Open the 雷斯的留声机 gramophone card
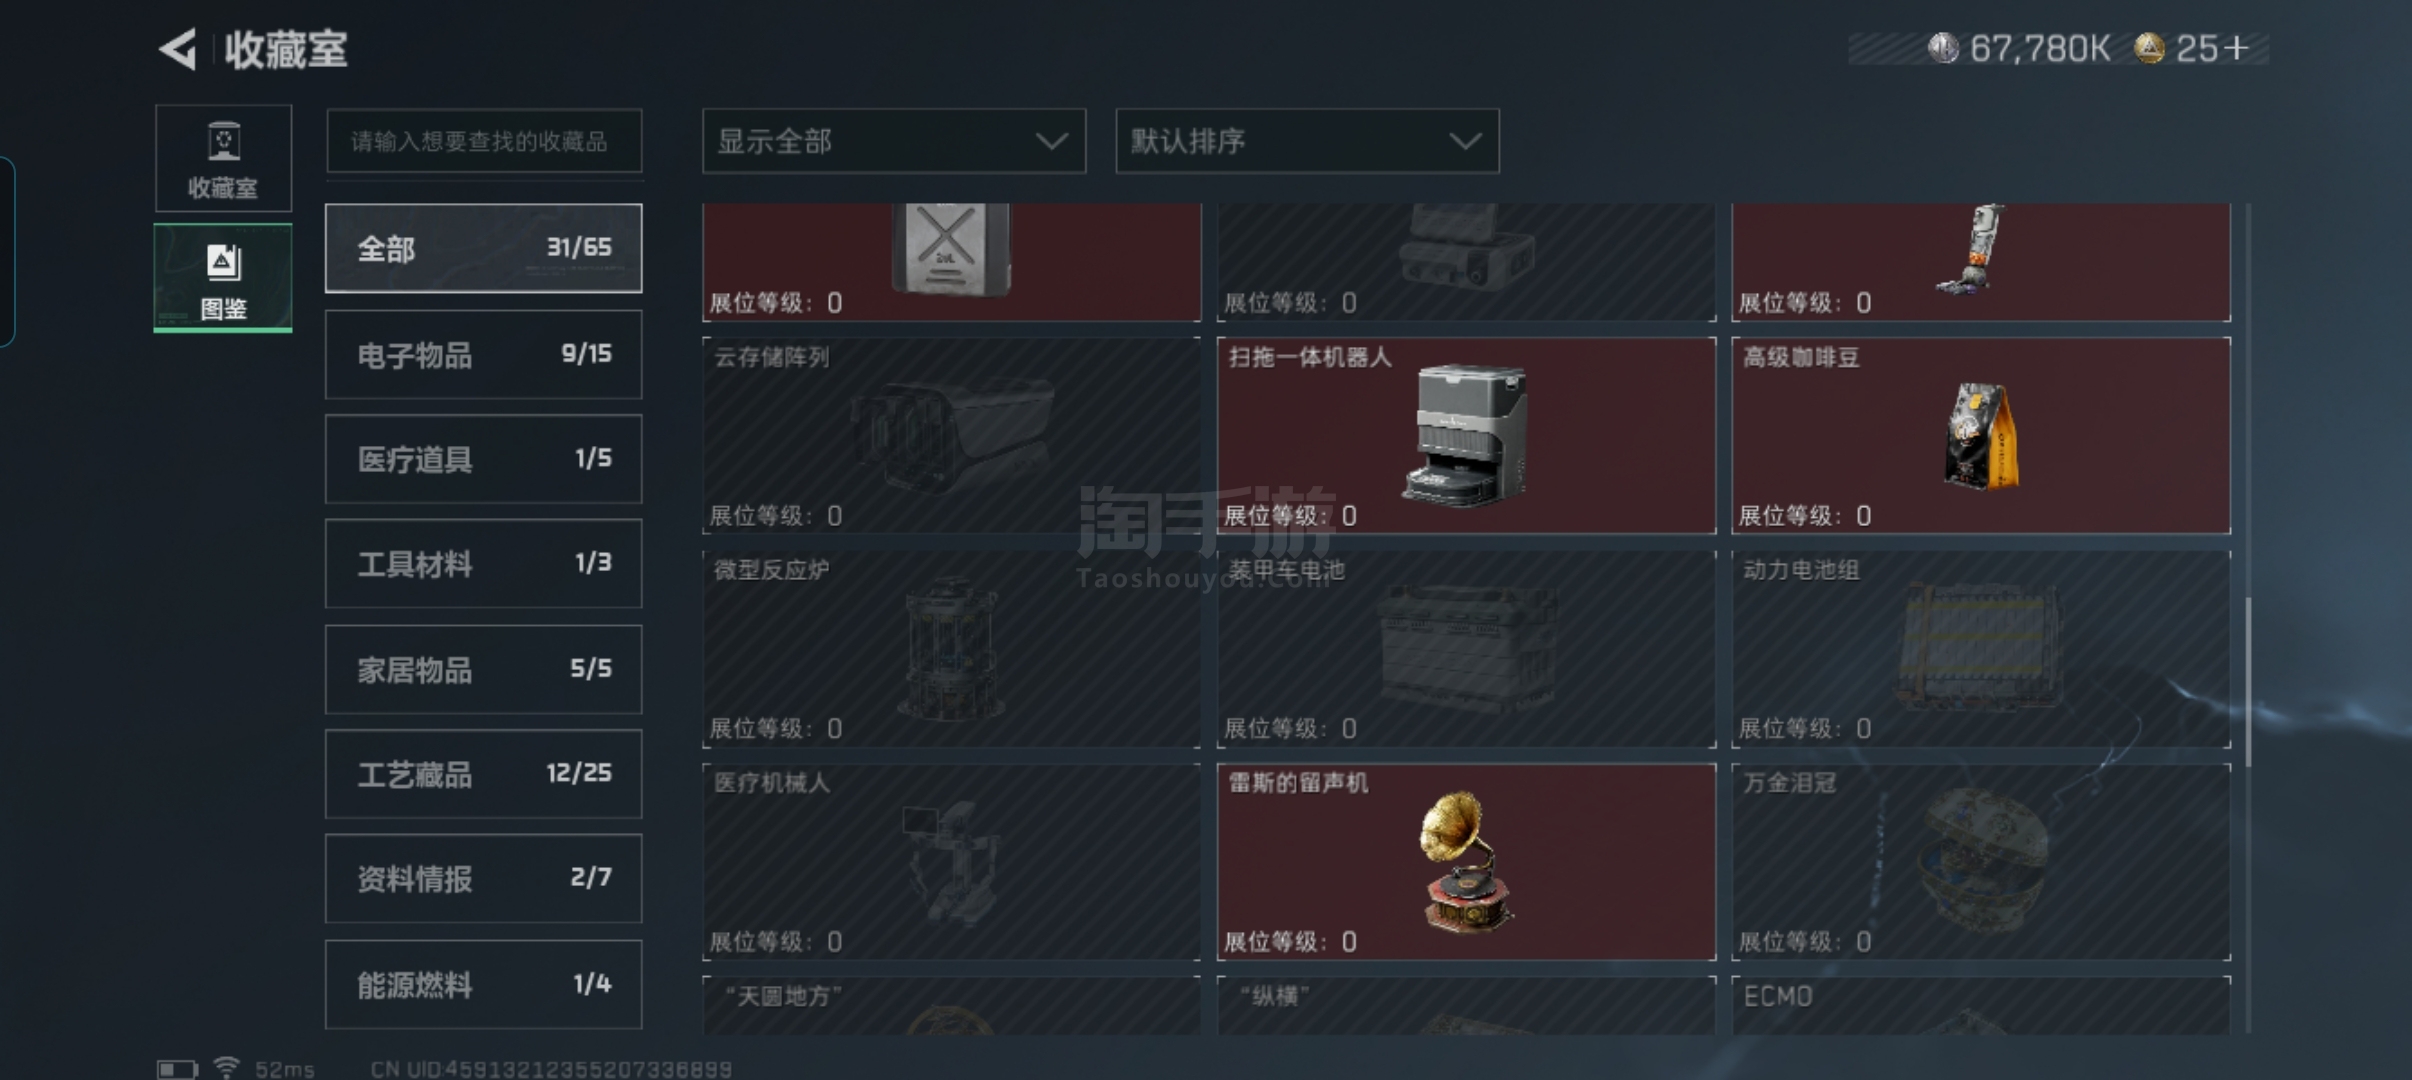 [1466, 862]
